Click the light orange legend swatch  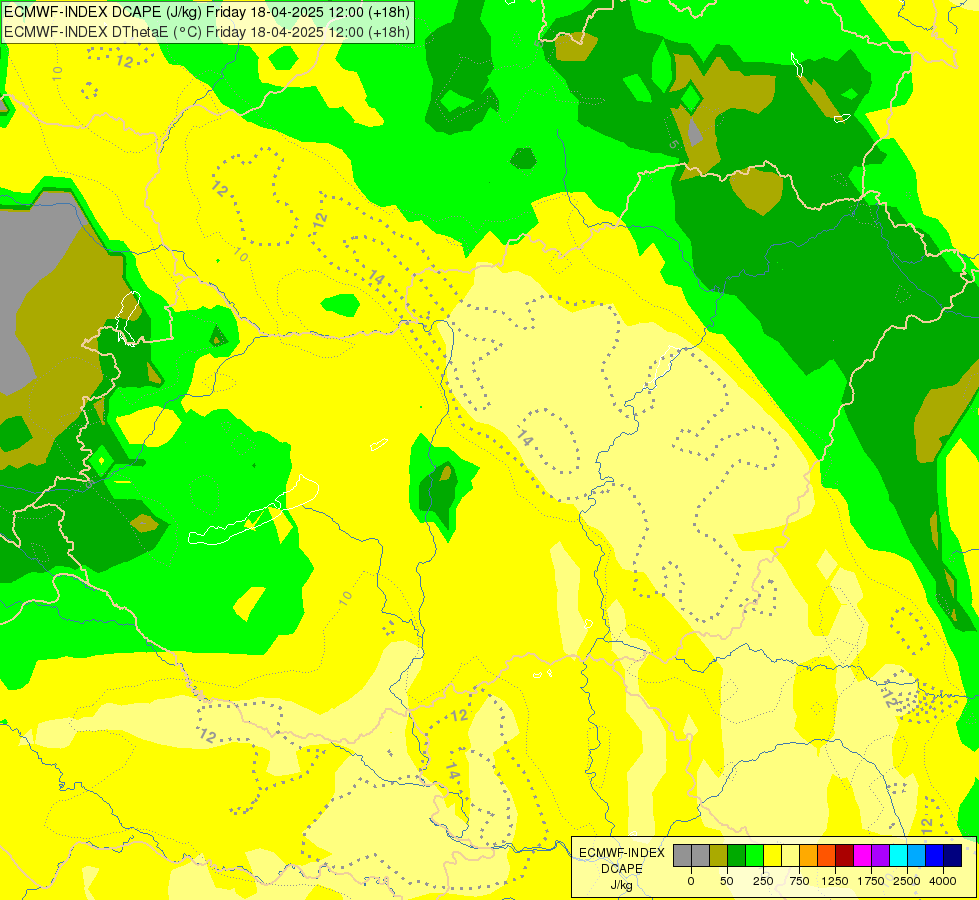click(809, 855)
